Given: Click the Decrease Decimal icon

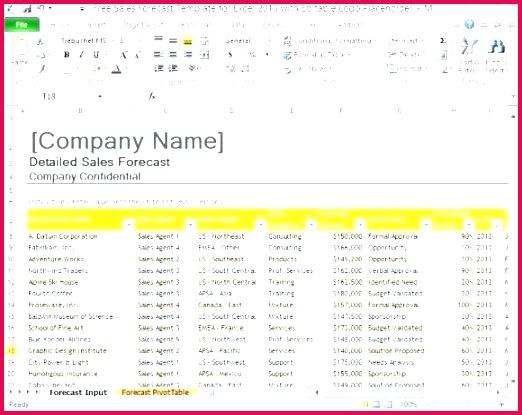Looking at the screenshot, I should [246, 69].
